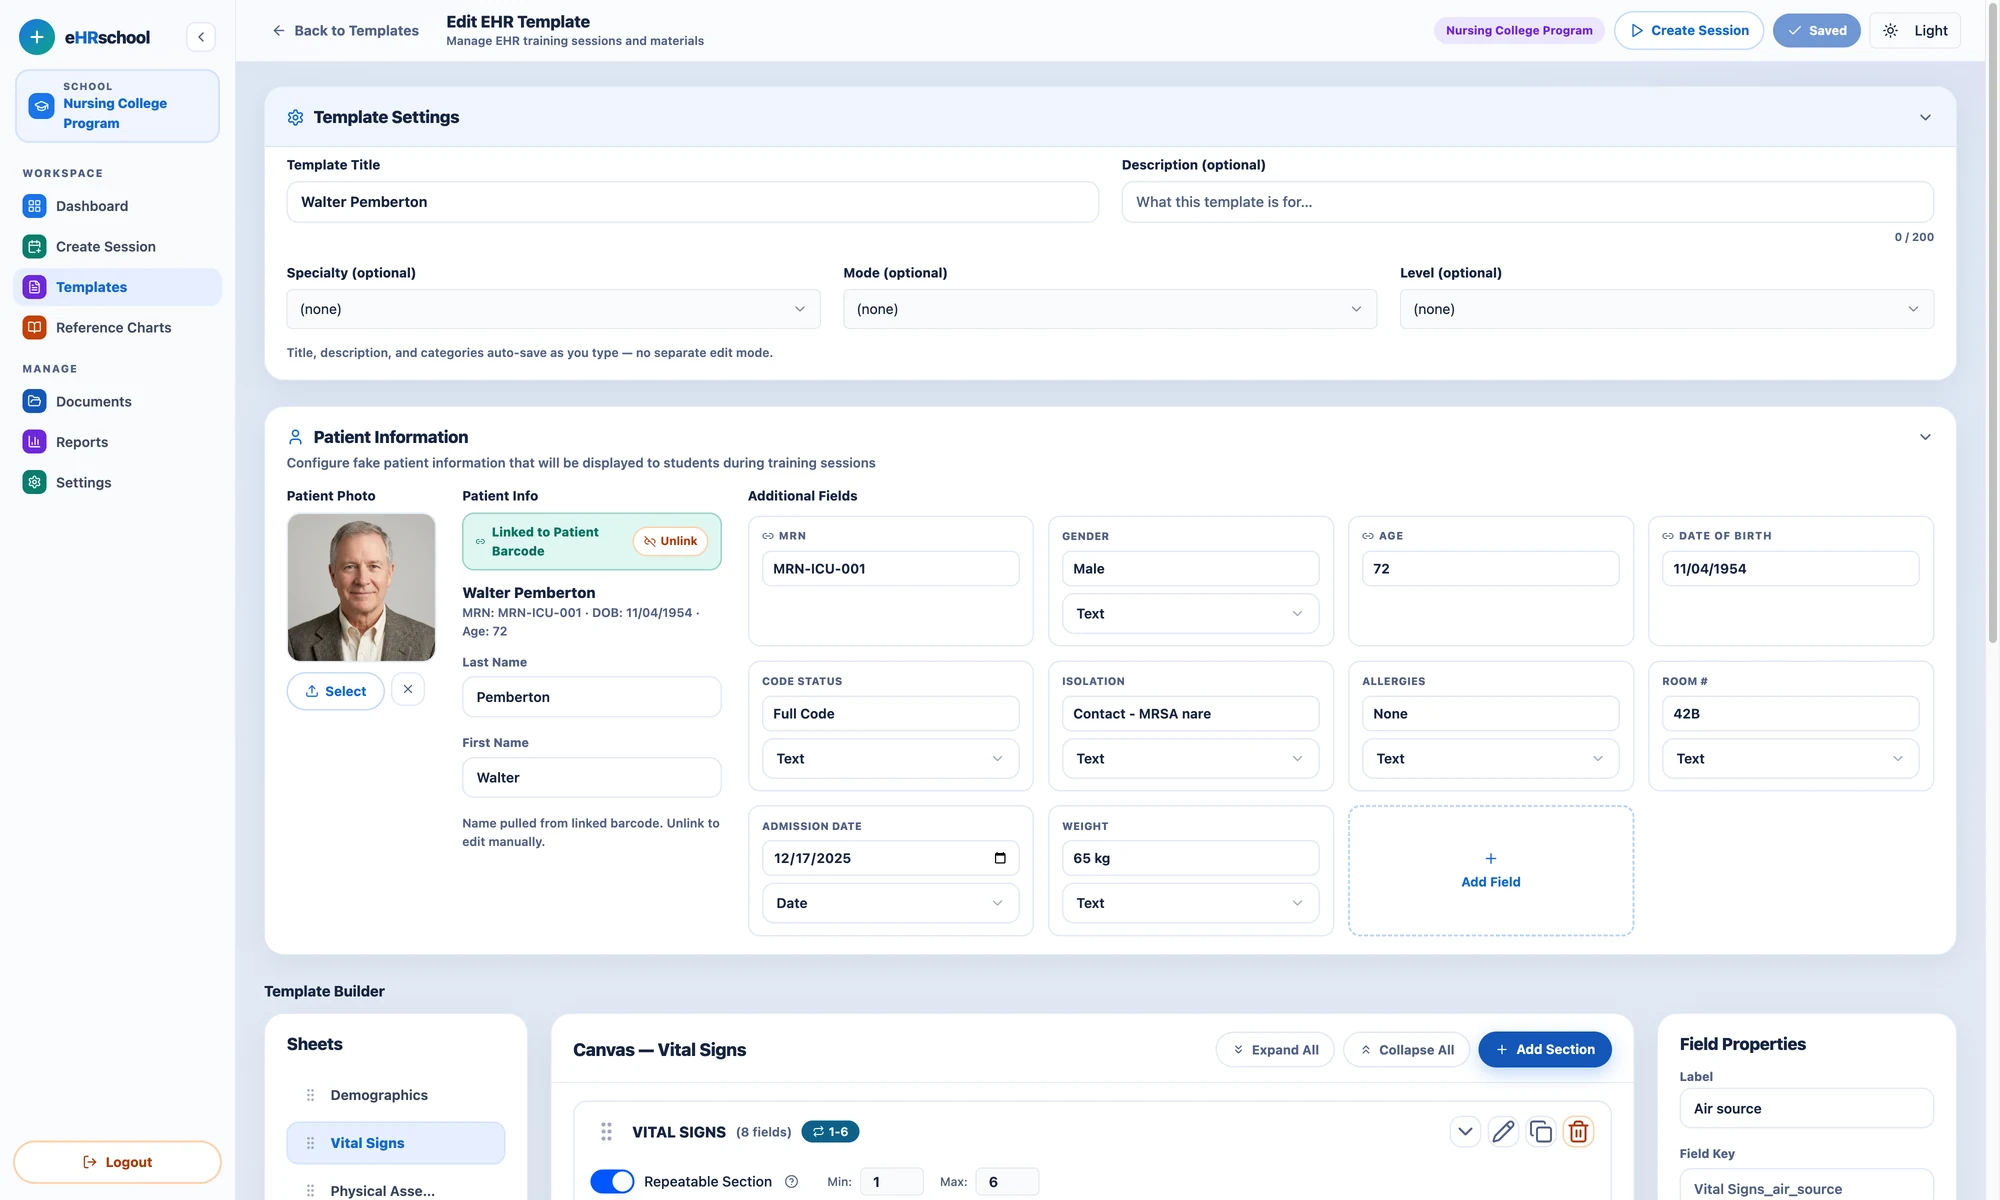Duplicate the Vital Signs section
This screenshot has height=1200, width=2000.
click(x=1541, y=1131)
